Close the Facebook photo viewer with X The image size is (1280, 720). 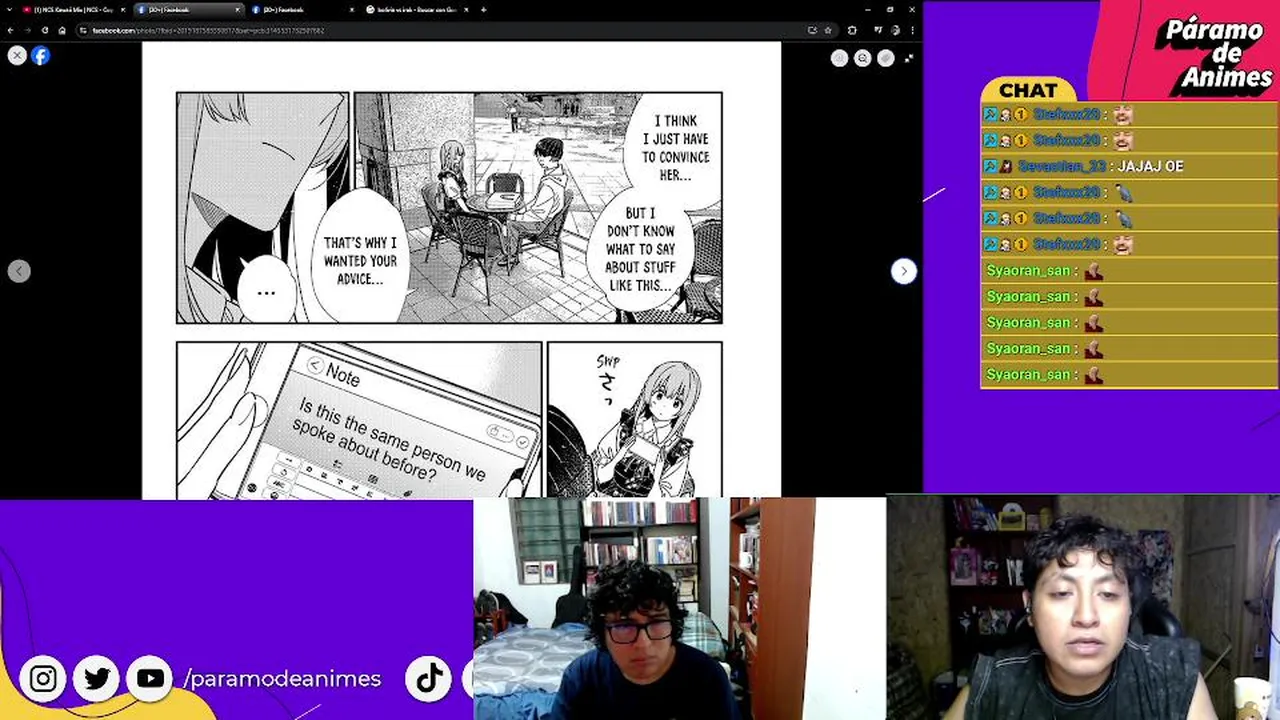coord(17,56)
